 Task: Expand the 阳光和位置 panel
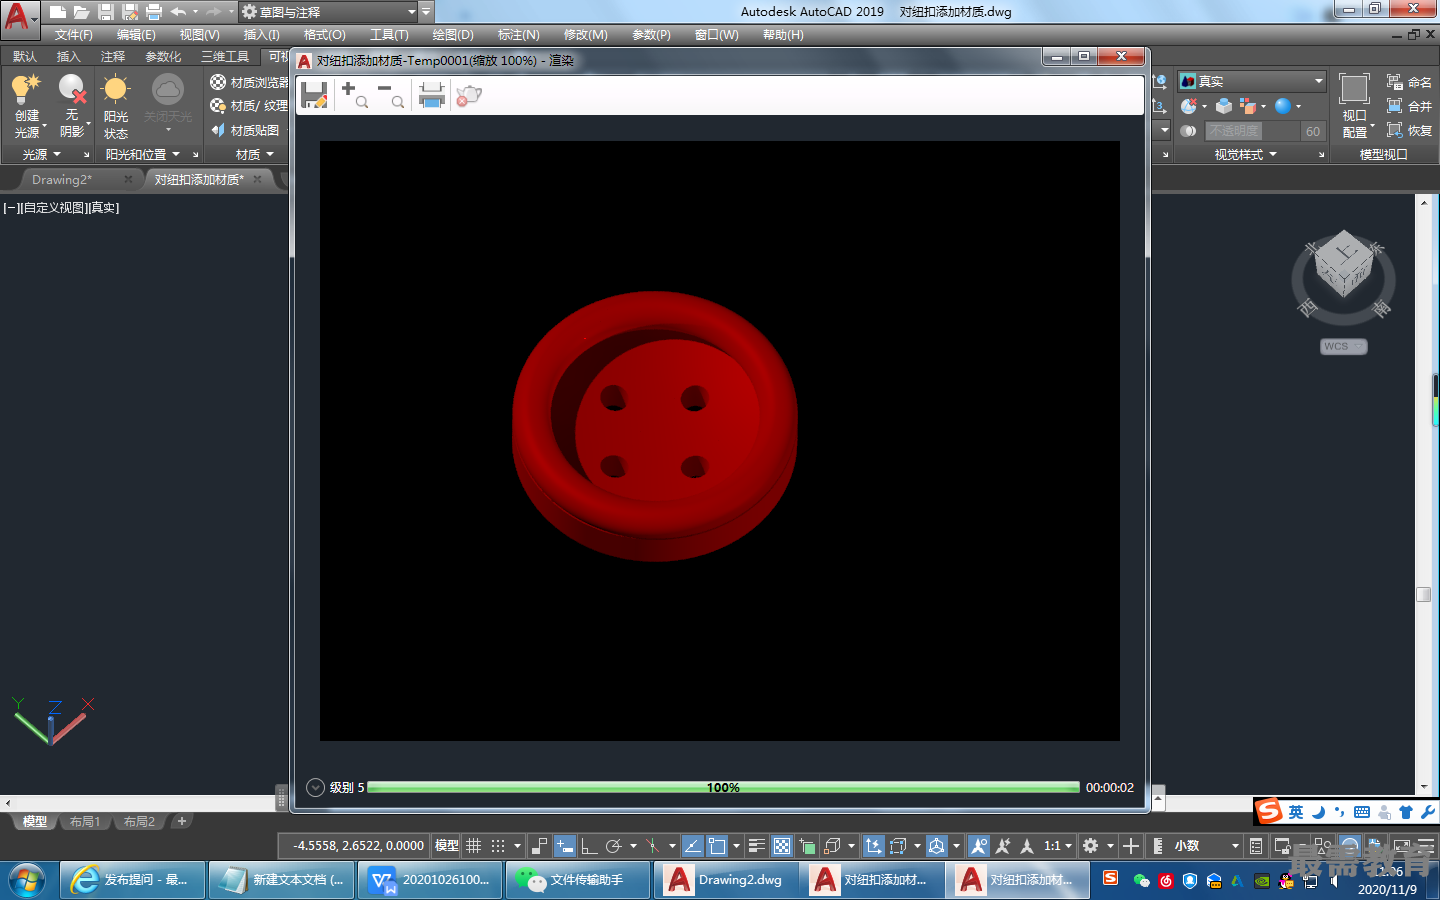tap(143, 154)
